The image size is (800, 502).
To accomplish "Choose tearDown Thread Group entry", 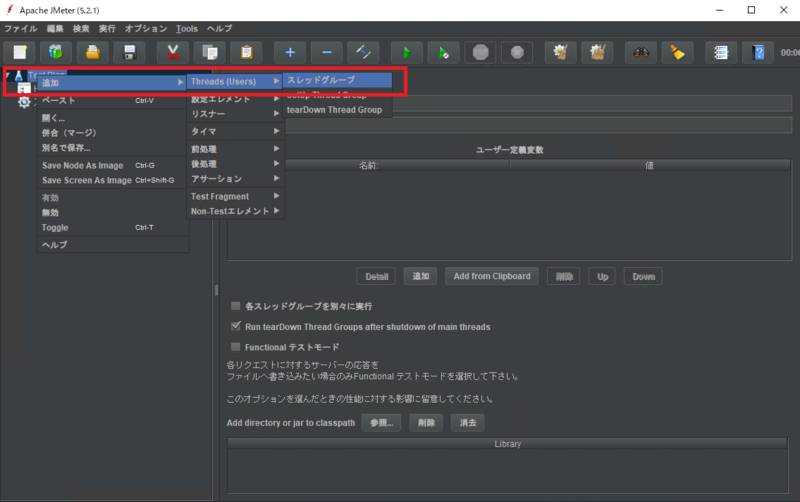I will tap(337, 110).
